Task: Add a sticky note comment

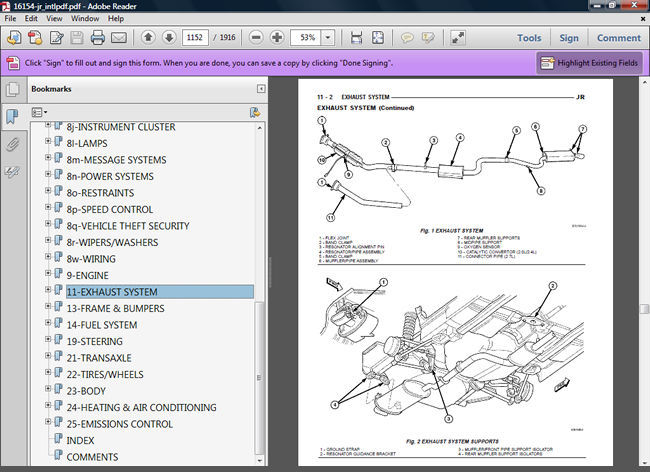Action: 407,38
